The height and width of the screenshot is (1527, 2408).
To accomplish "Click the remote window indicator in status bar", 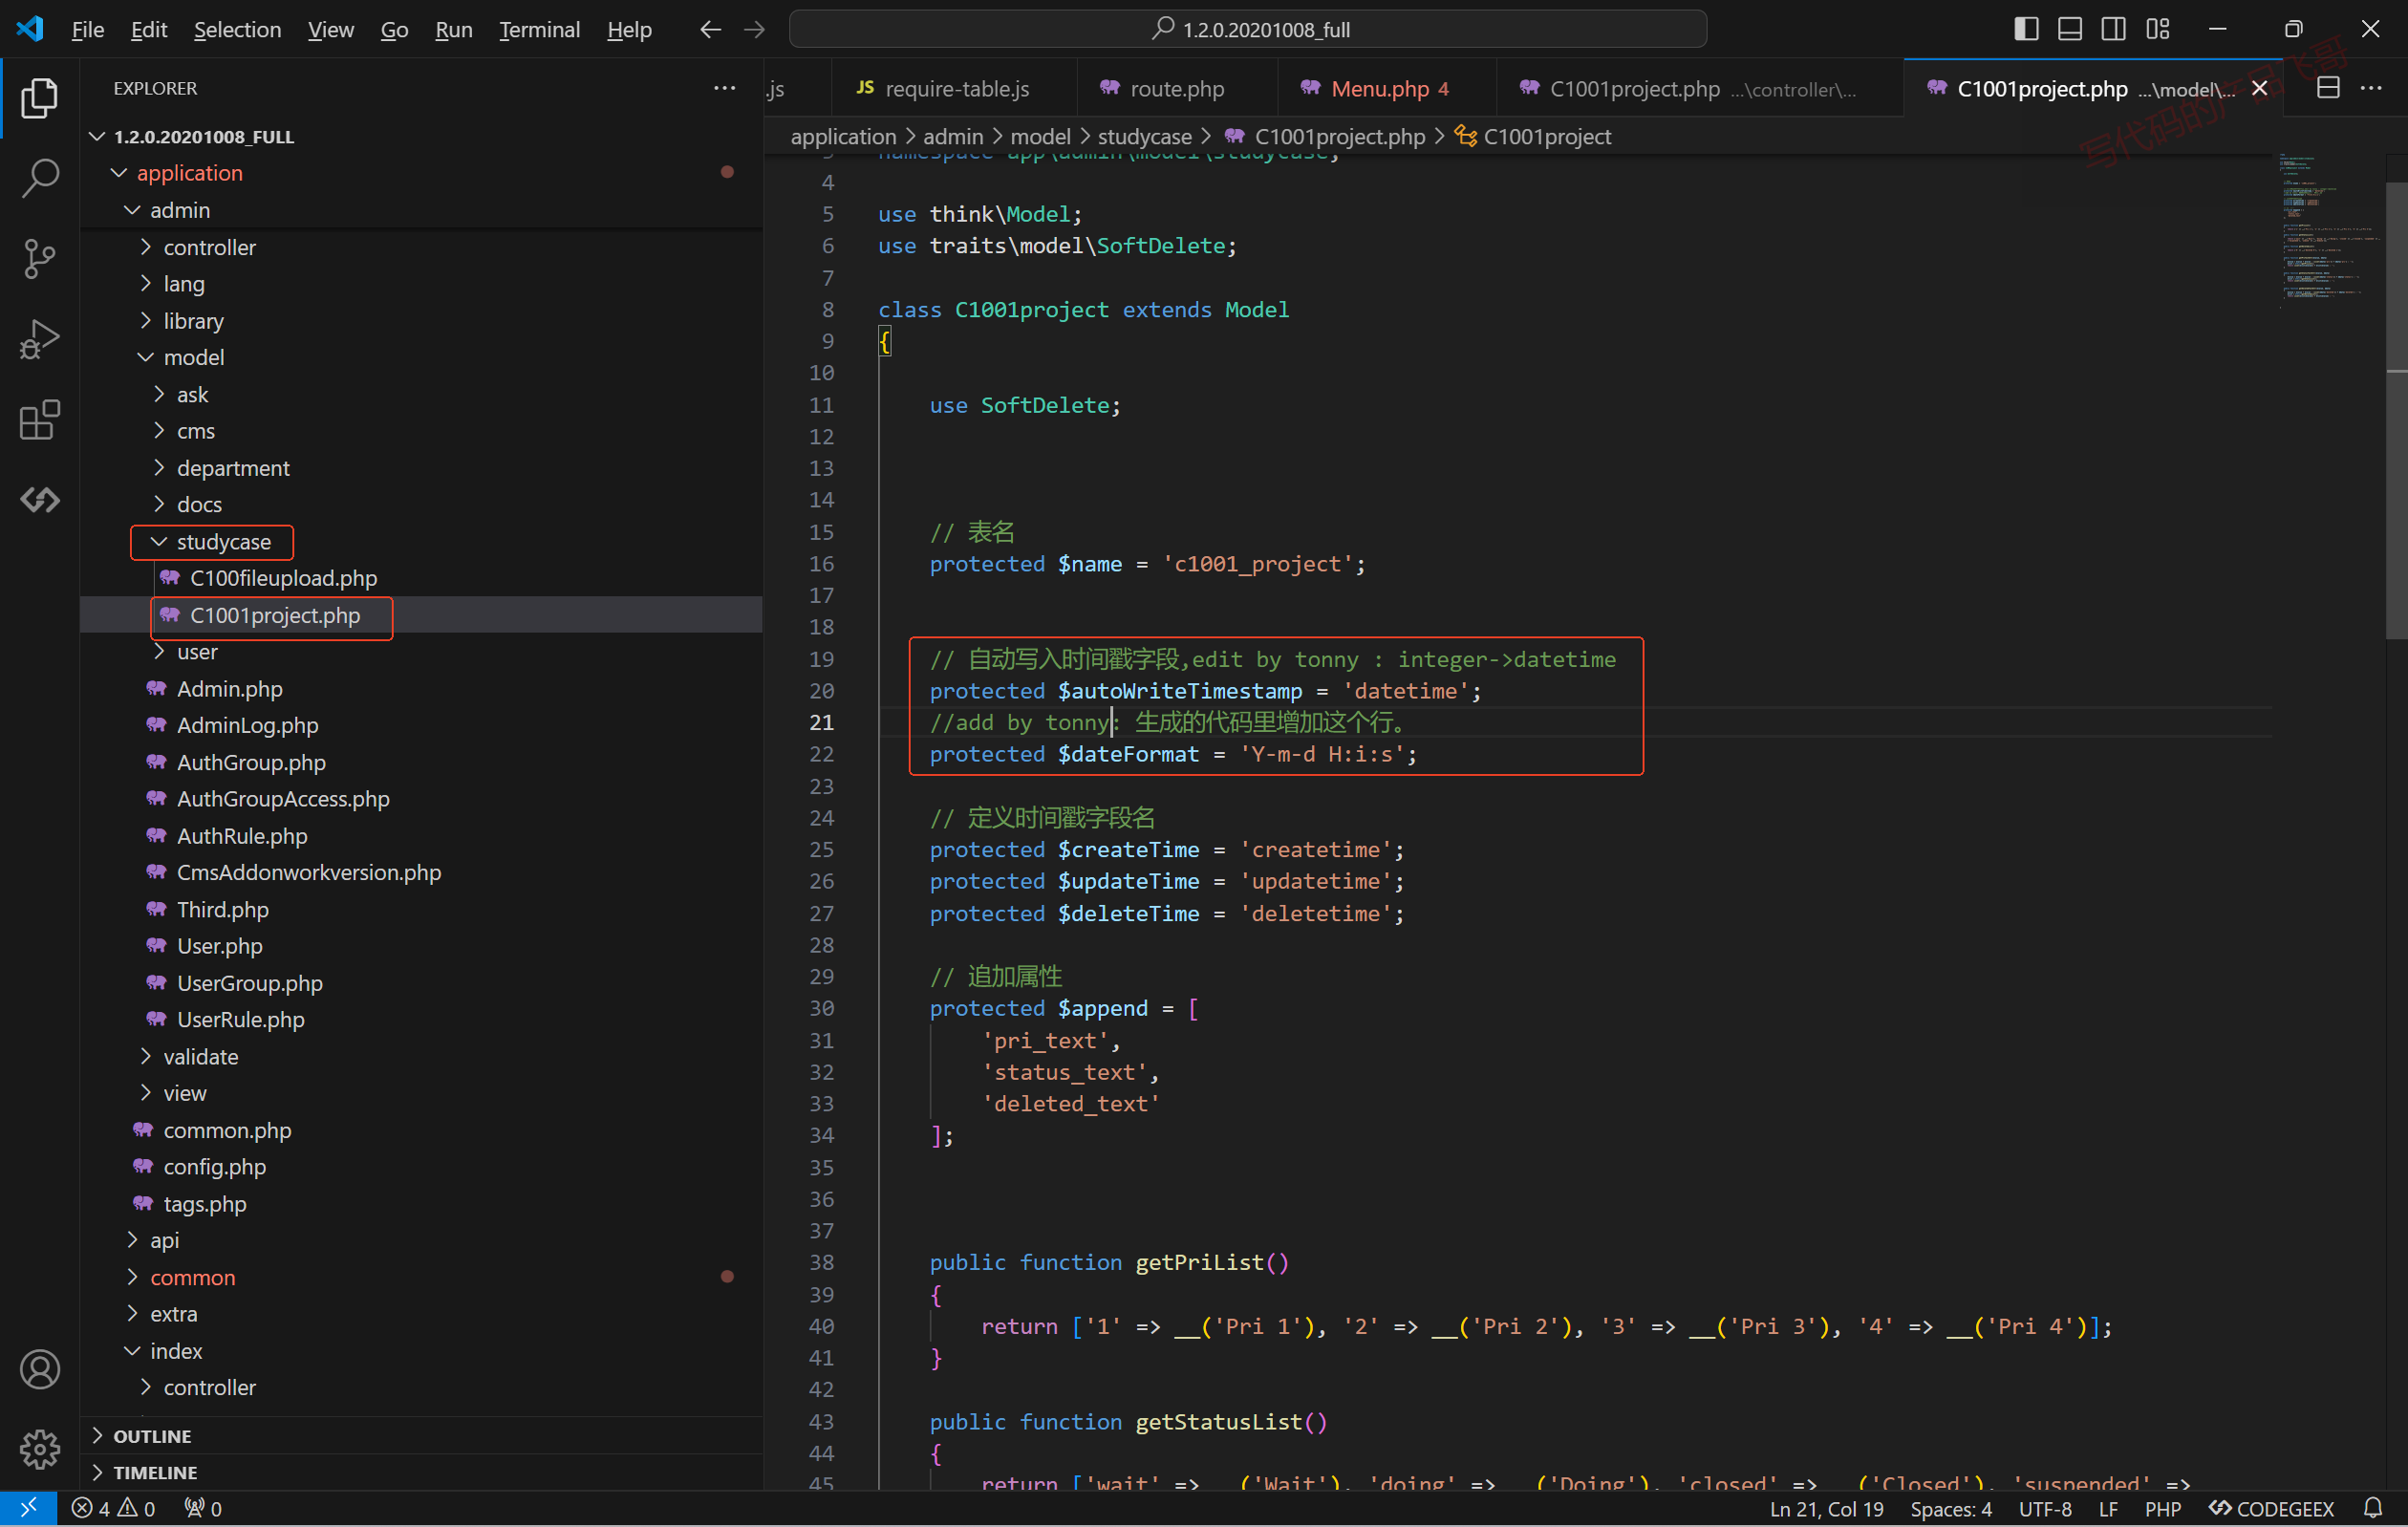I will pyautogui.click(x=28, y=1508).
